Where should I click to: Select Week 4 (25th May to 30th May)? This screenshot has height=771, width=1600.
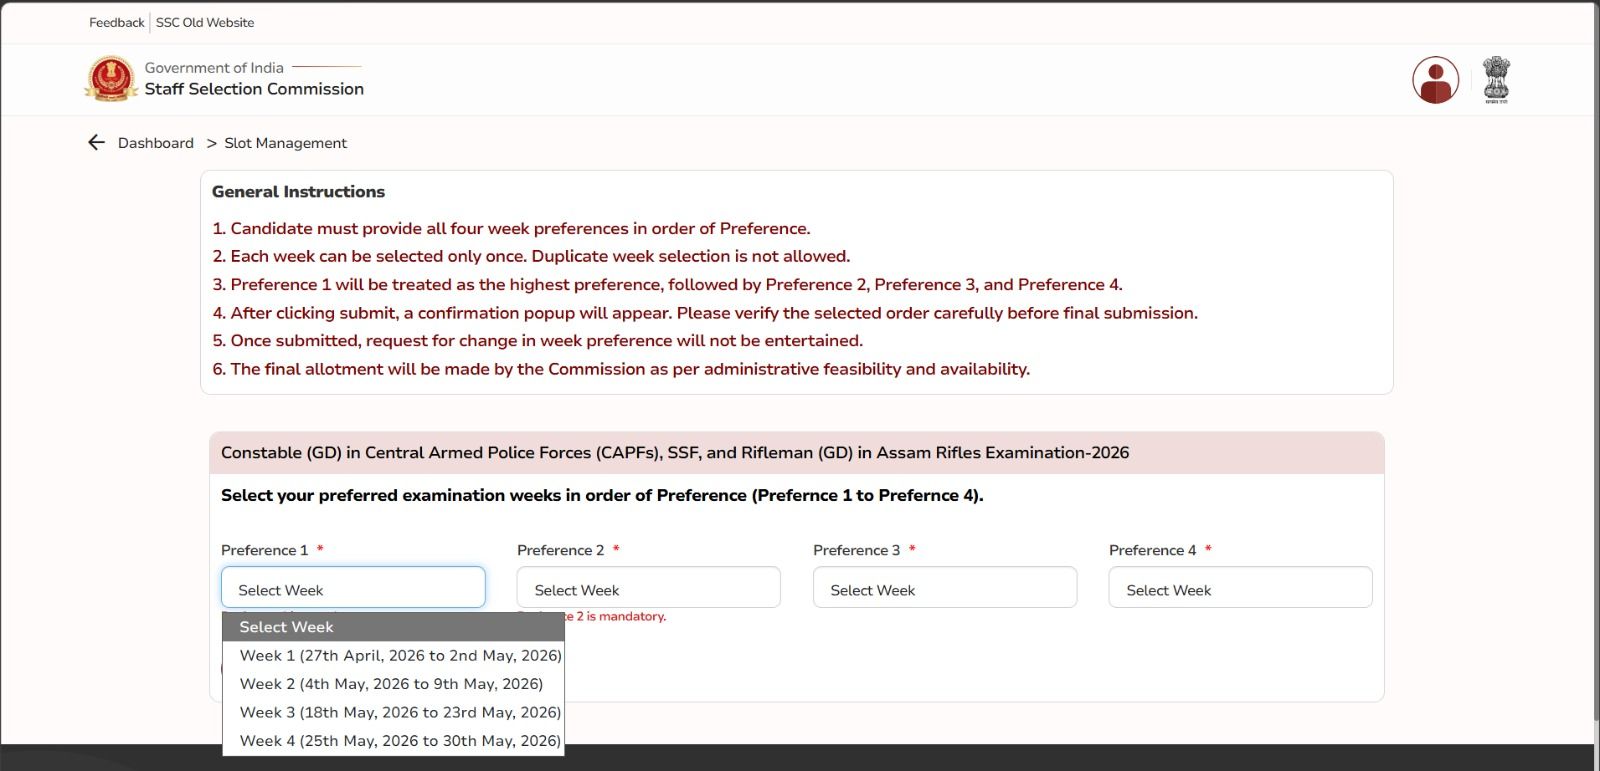click(x=400, y=741)
